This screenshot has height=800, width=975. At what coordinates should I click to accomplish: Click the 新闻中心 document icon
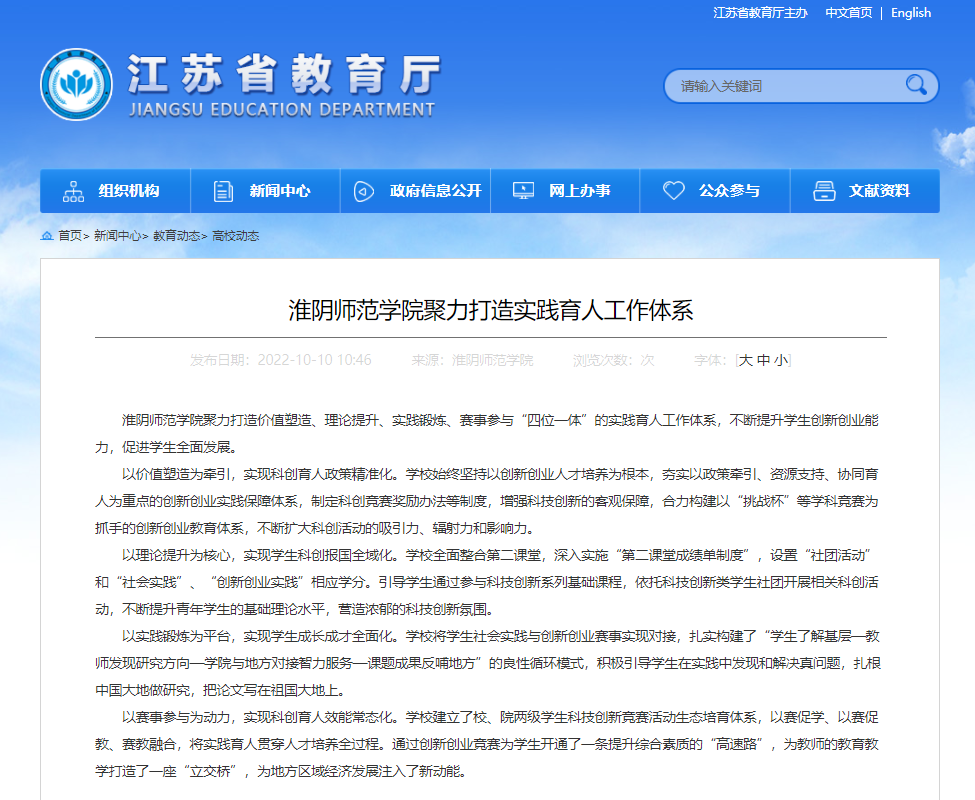223,191
